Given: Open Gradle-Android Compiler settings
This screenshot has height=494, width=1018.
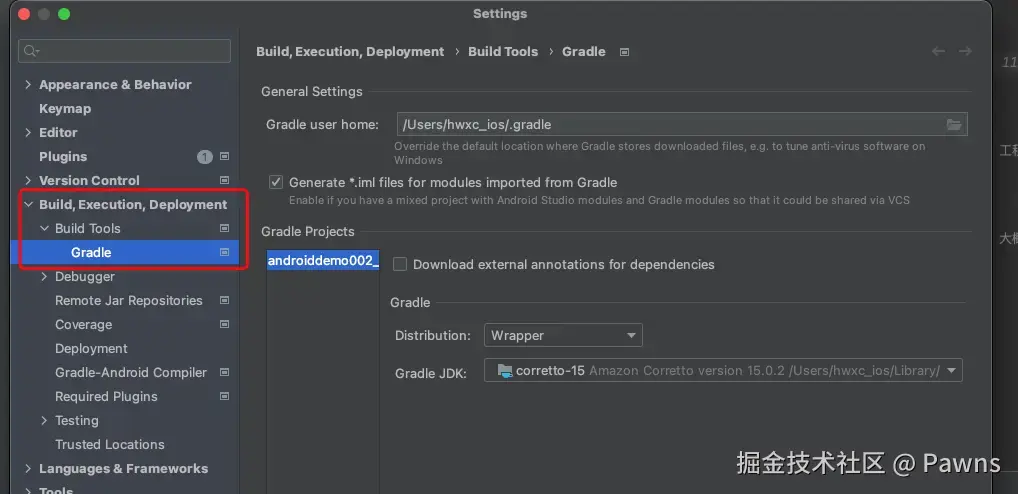Looking at the screenshot, I should click(x=131, y=373).
